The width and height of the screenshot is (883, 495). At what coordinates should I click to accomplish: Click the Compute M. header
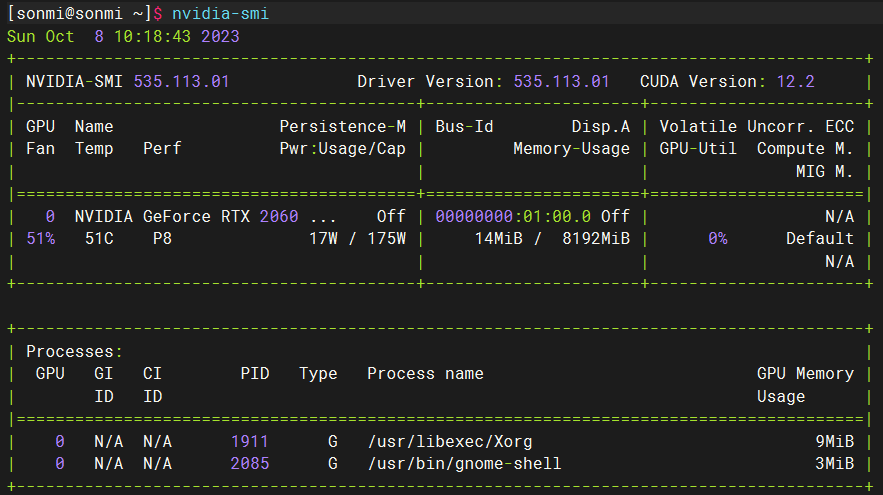click(x=805, y=149)
